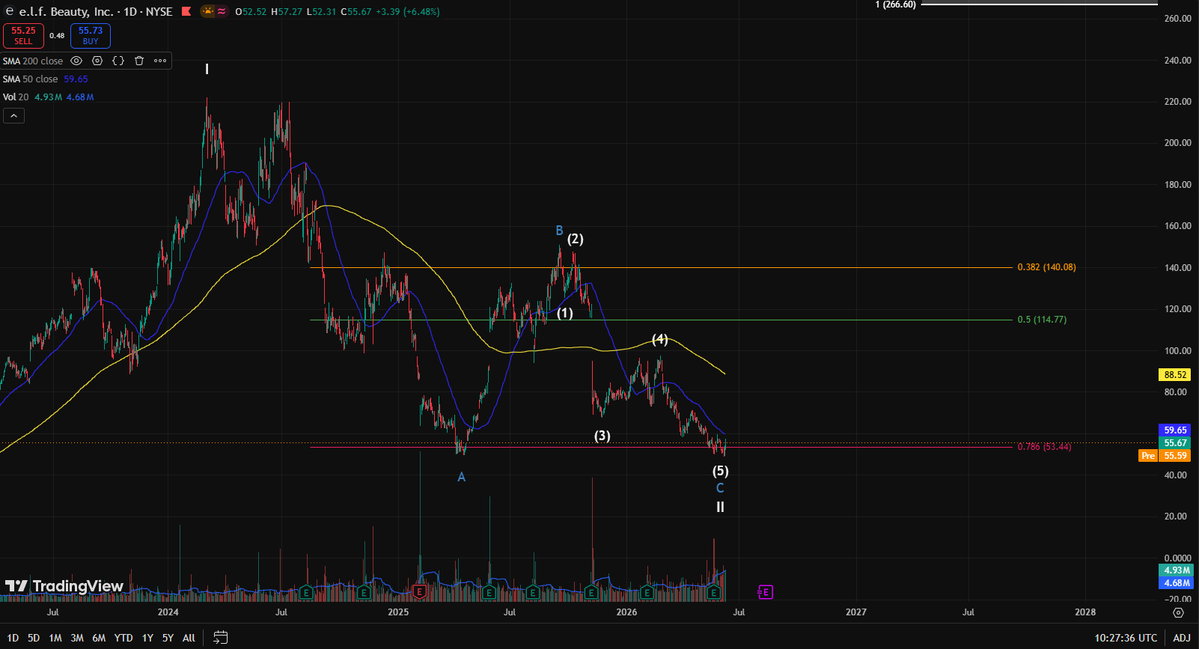
Task: Select the blue wave label B
Action: [560, 230]
